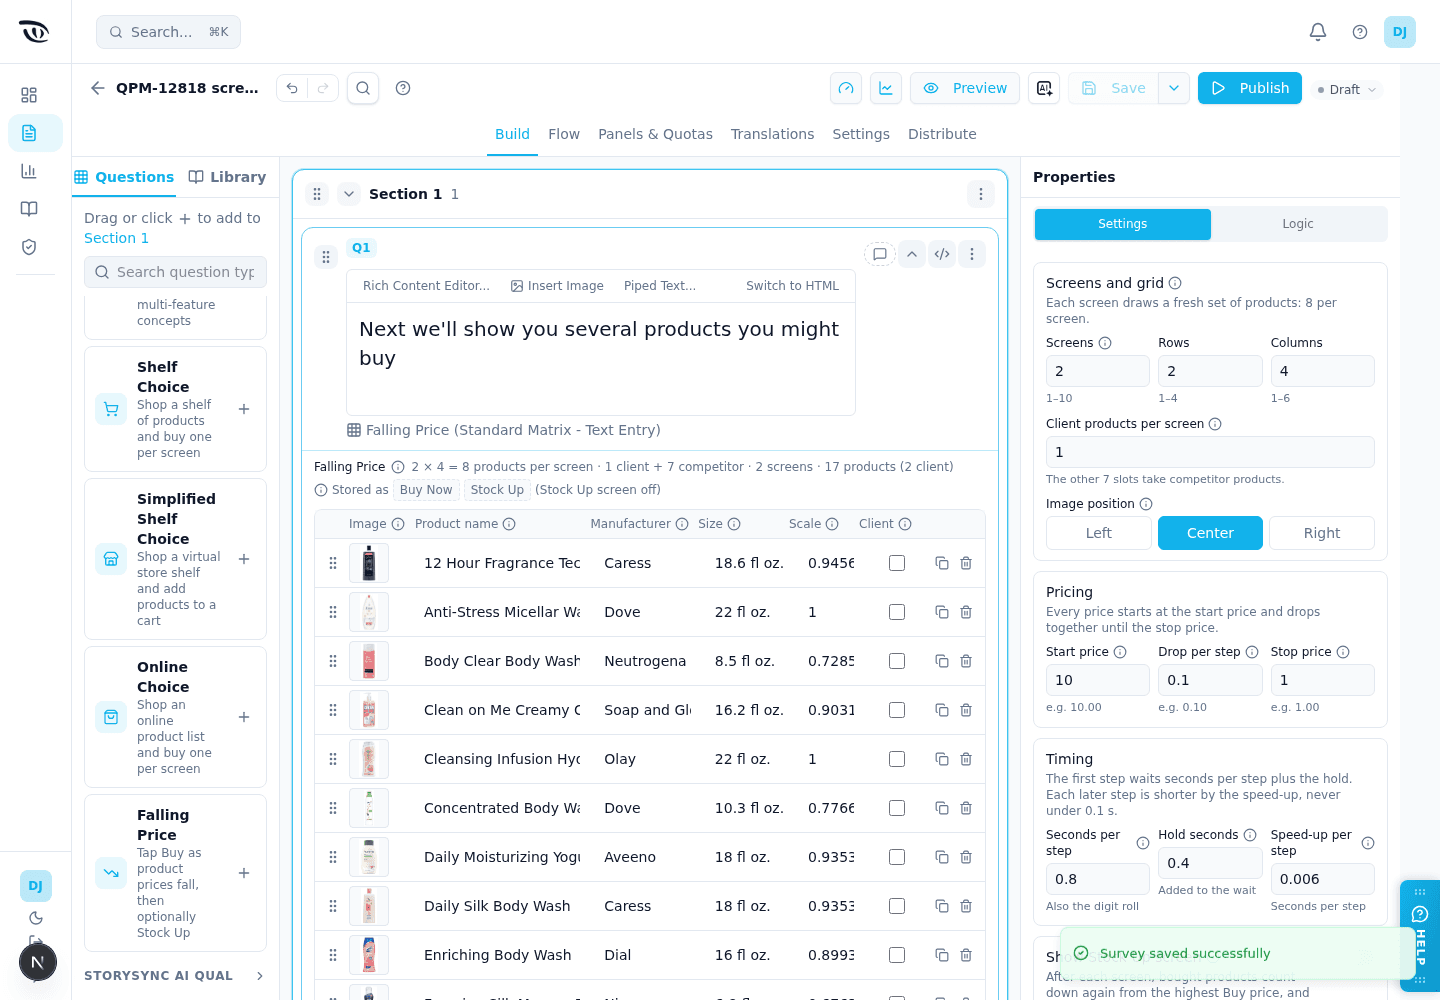1440x1000 pixels.
Task: Open Panels & Quotas tab
Action: click(655, 134)
